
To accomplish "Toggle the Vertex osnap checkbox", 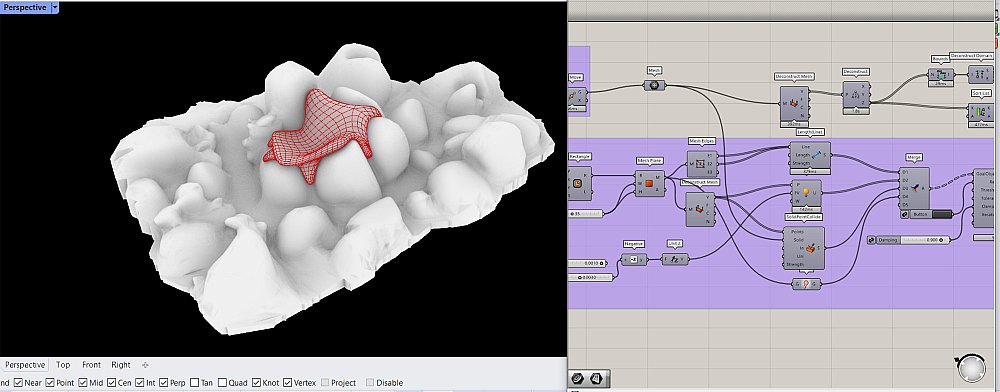I will coord(288,383).
